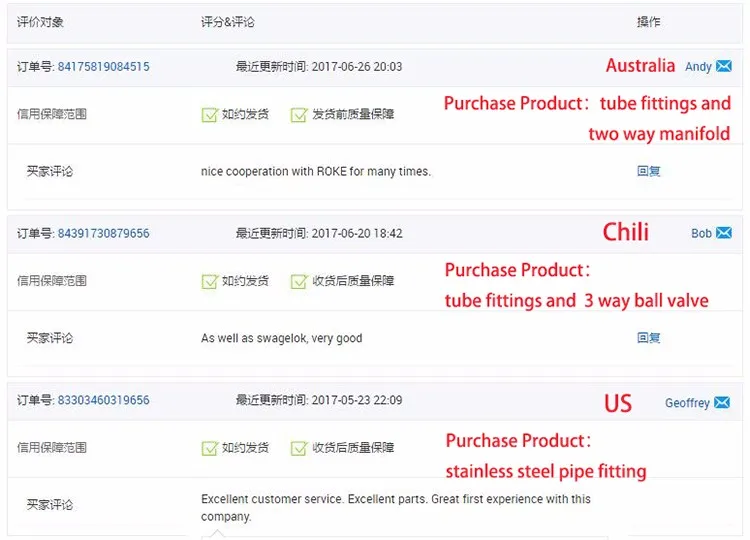Click buyer name Bob

point(701,234)
